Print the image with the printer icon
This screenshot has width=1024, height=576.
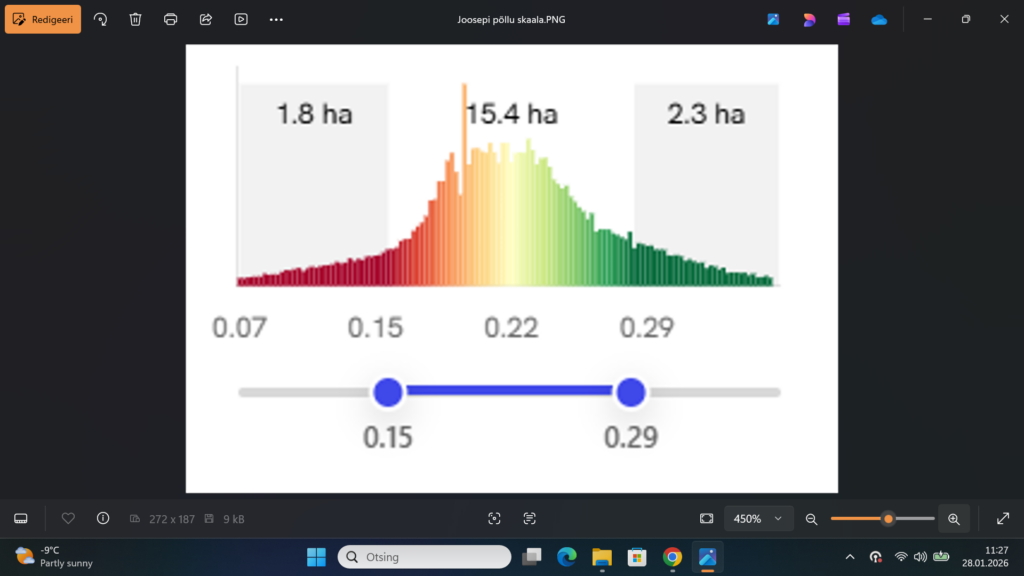click(x=170, y=19)
